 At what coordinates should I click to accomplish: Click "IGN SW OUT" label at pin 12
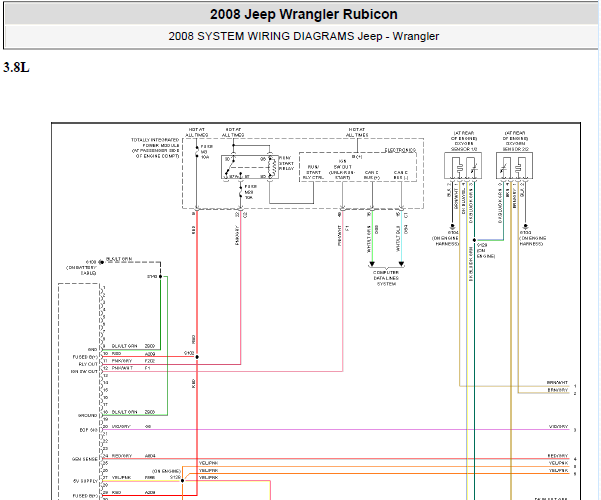click(x=84, y=372)
